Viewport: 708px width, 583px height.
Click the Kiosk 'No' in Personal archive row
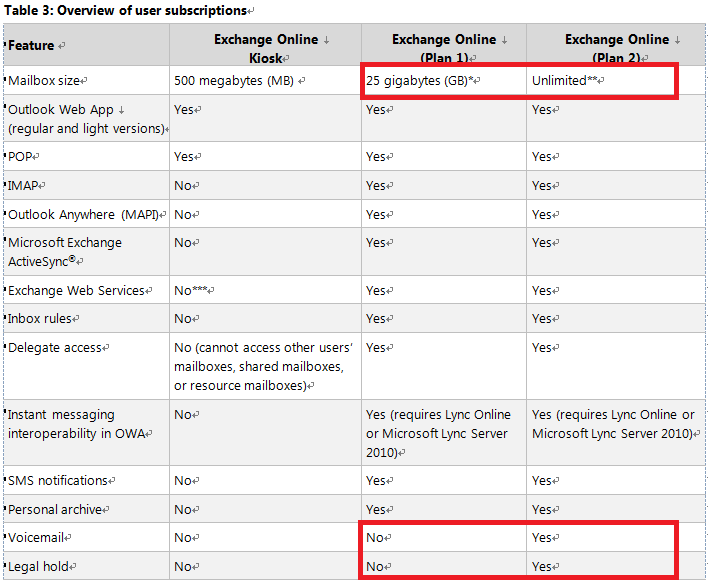pyautogui.click(x=183, y=509)
